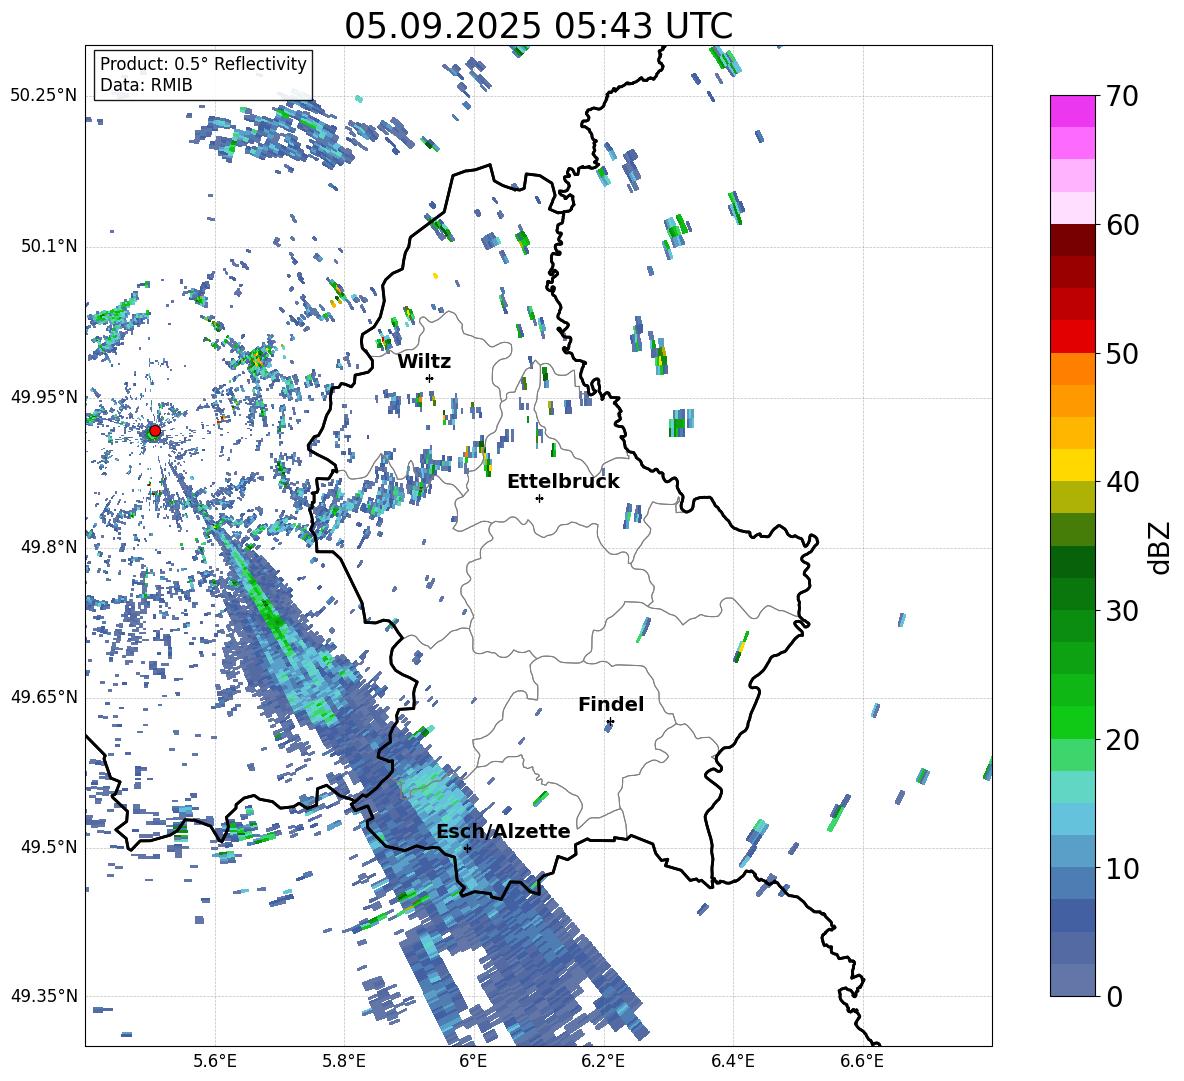Click the 50.1°N latitude label
Image resolution: width=1184 pixels, height=1081 pixels.
[x=49, y=246]
